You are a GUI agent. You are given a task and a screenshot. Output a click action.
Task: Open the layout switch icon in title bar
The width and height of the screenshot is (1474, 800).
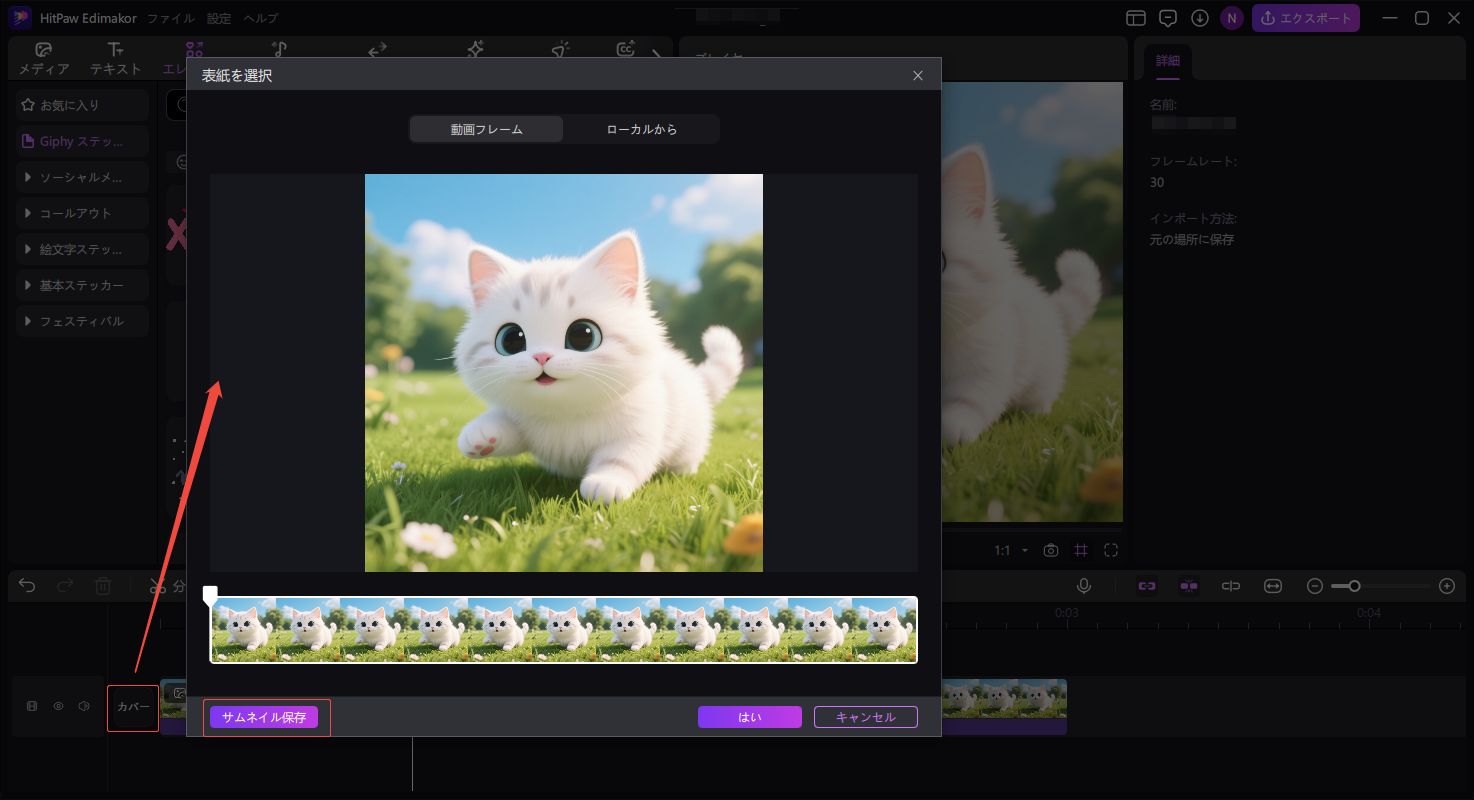[1135, 18]
